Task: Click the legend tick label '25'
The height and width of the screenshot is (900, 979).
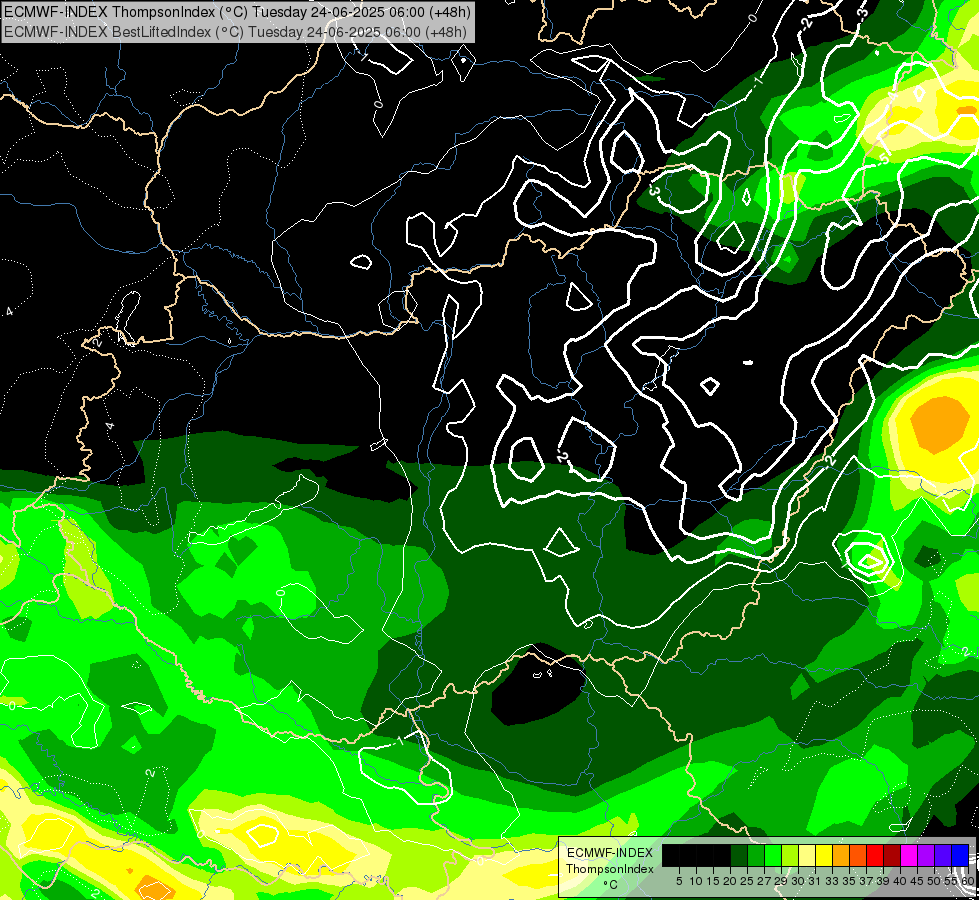Action: tap(747, 881)
